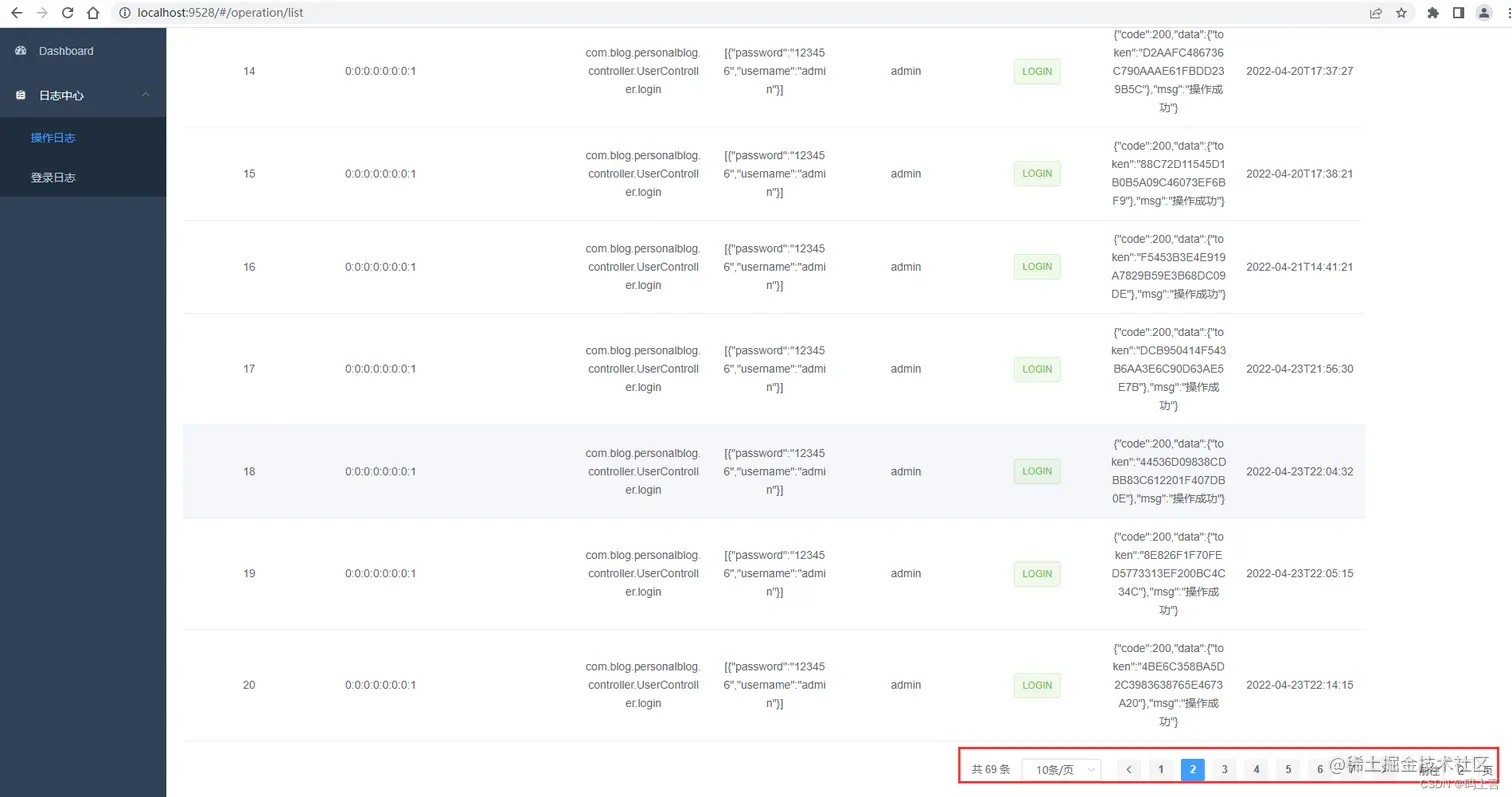Image resolution: width=1512 pixels, height=797 pixels.
Task: Click the LOGIN tag in row 17
Action: (1037, 369)
